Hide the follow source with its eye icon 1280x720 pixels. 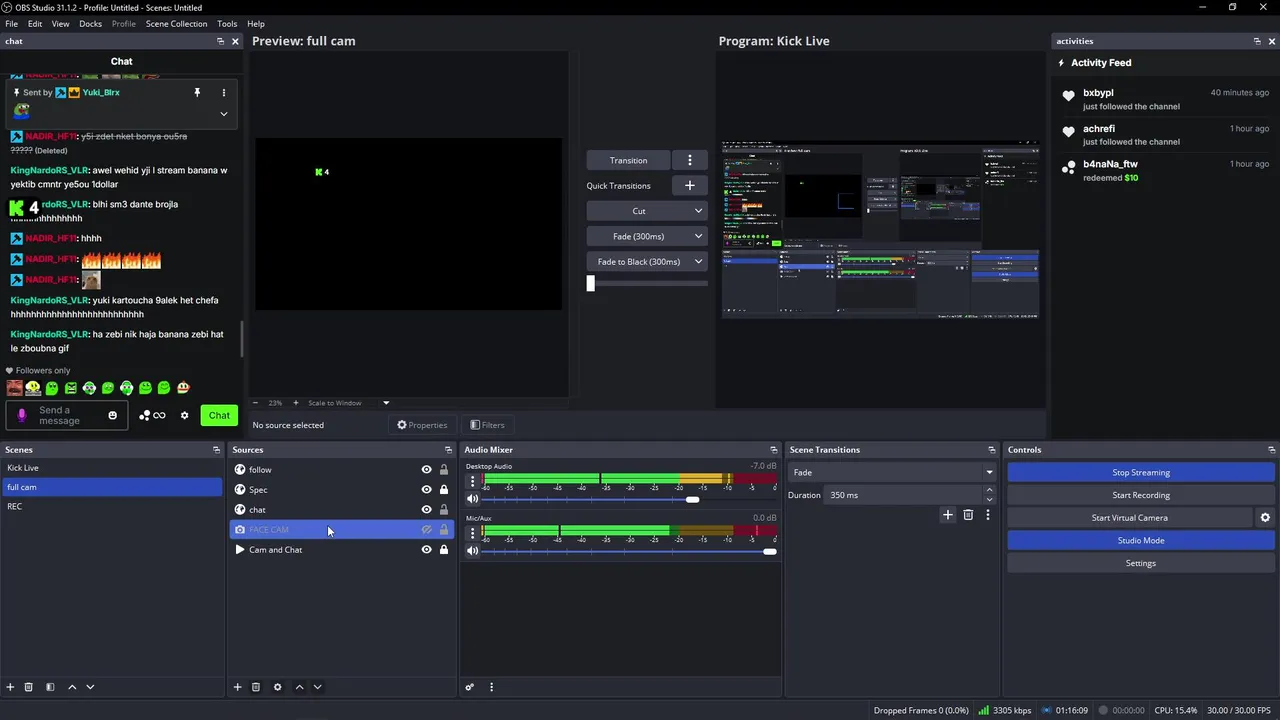(x=426, y=470)
